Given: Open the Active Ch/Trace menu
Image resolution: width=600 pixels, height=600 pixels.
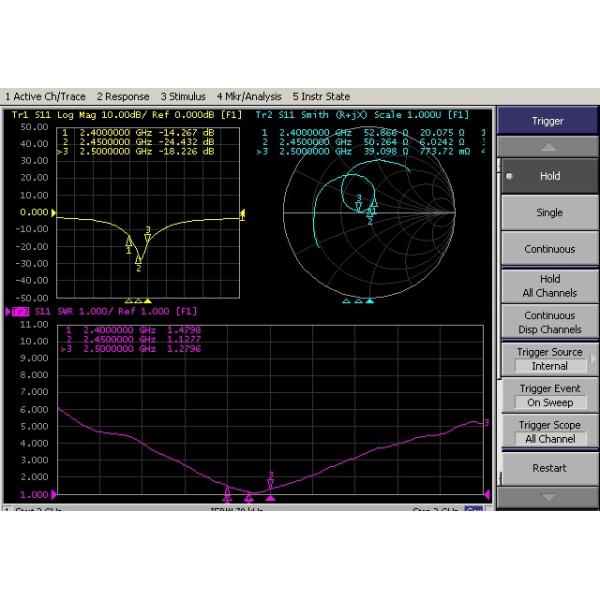Looking at the screenshot, I should (45, 97).
